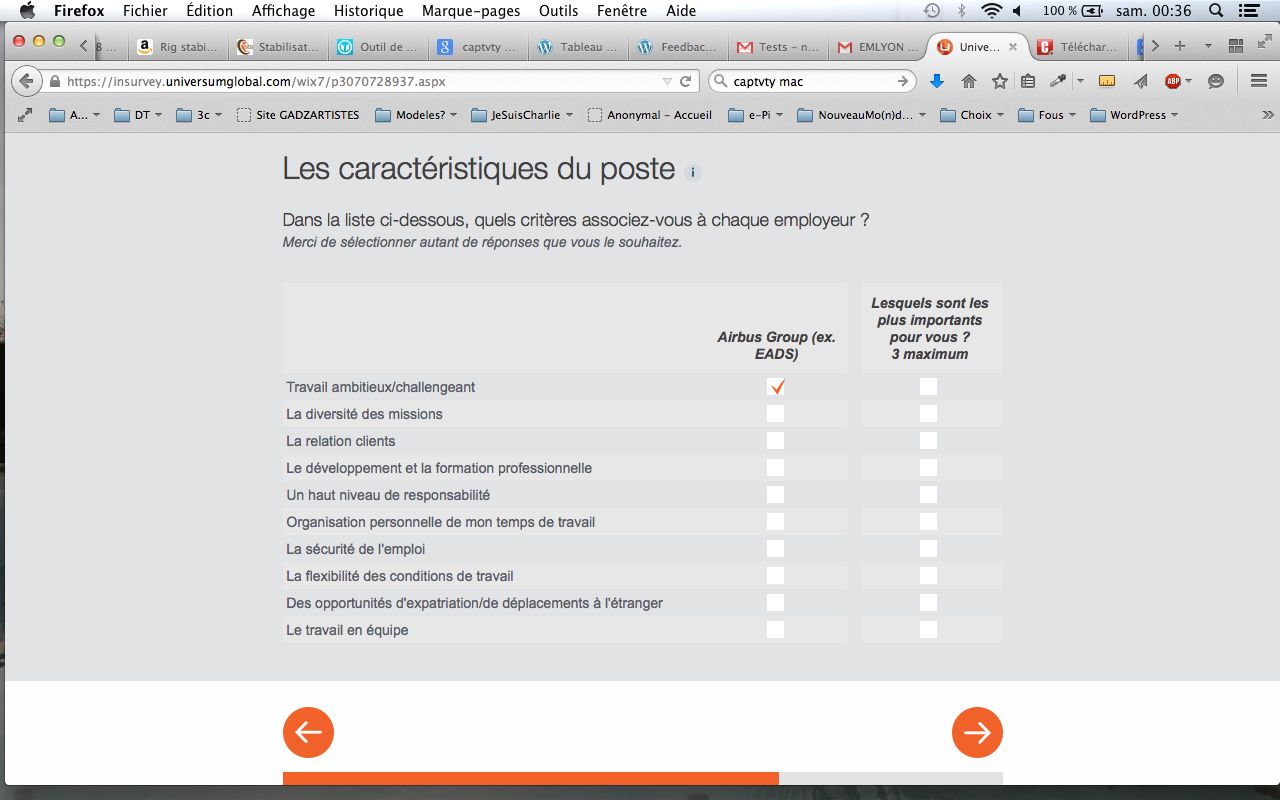Close the Universum survey tab
The image size is (1280, 800).
click(x=1013, y=46)
